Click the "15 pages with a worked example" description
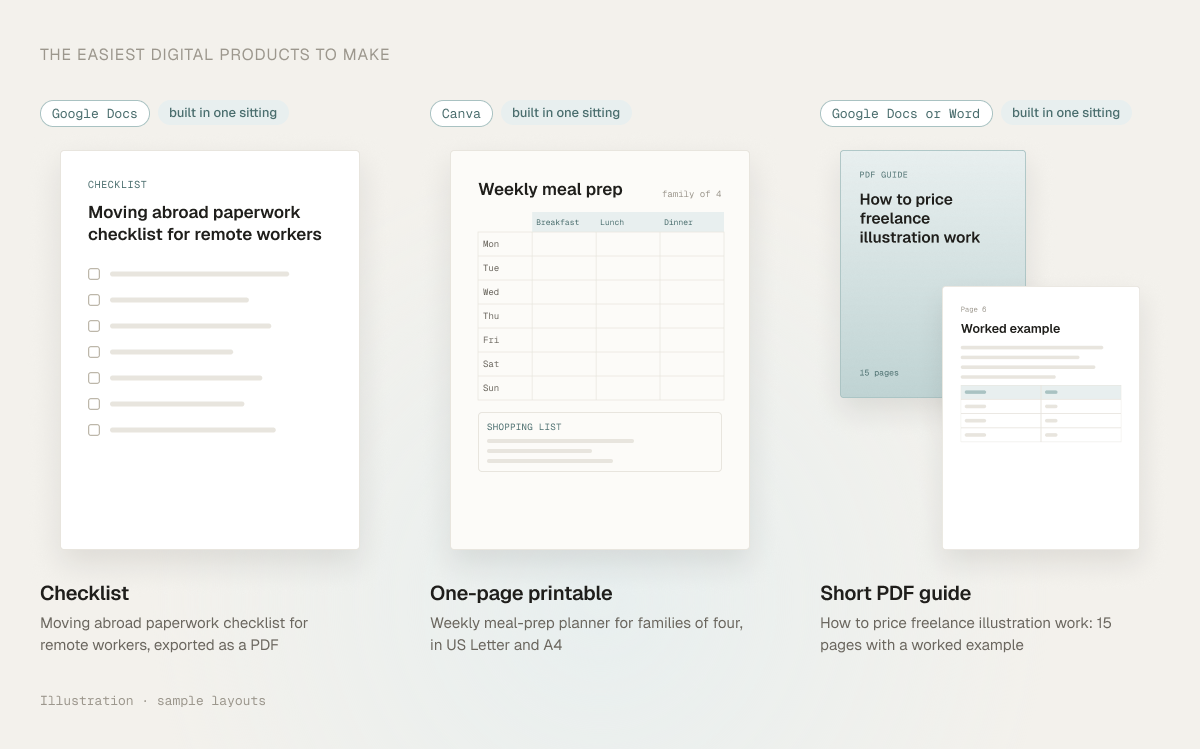 click(x=966, y=634)
